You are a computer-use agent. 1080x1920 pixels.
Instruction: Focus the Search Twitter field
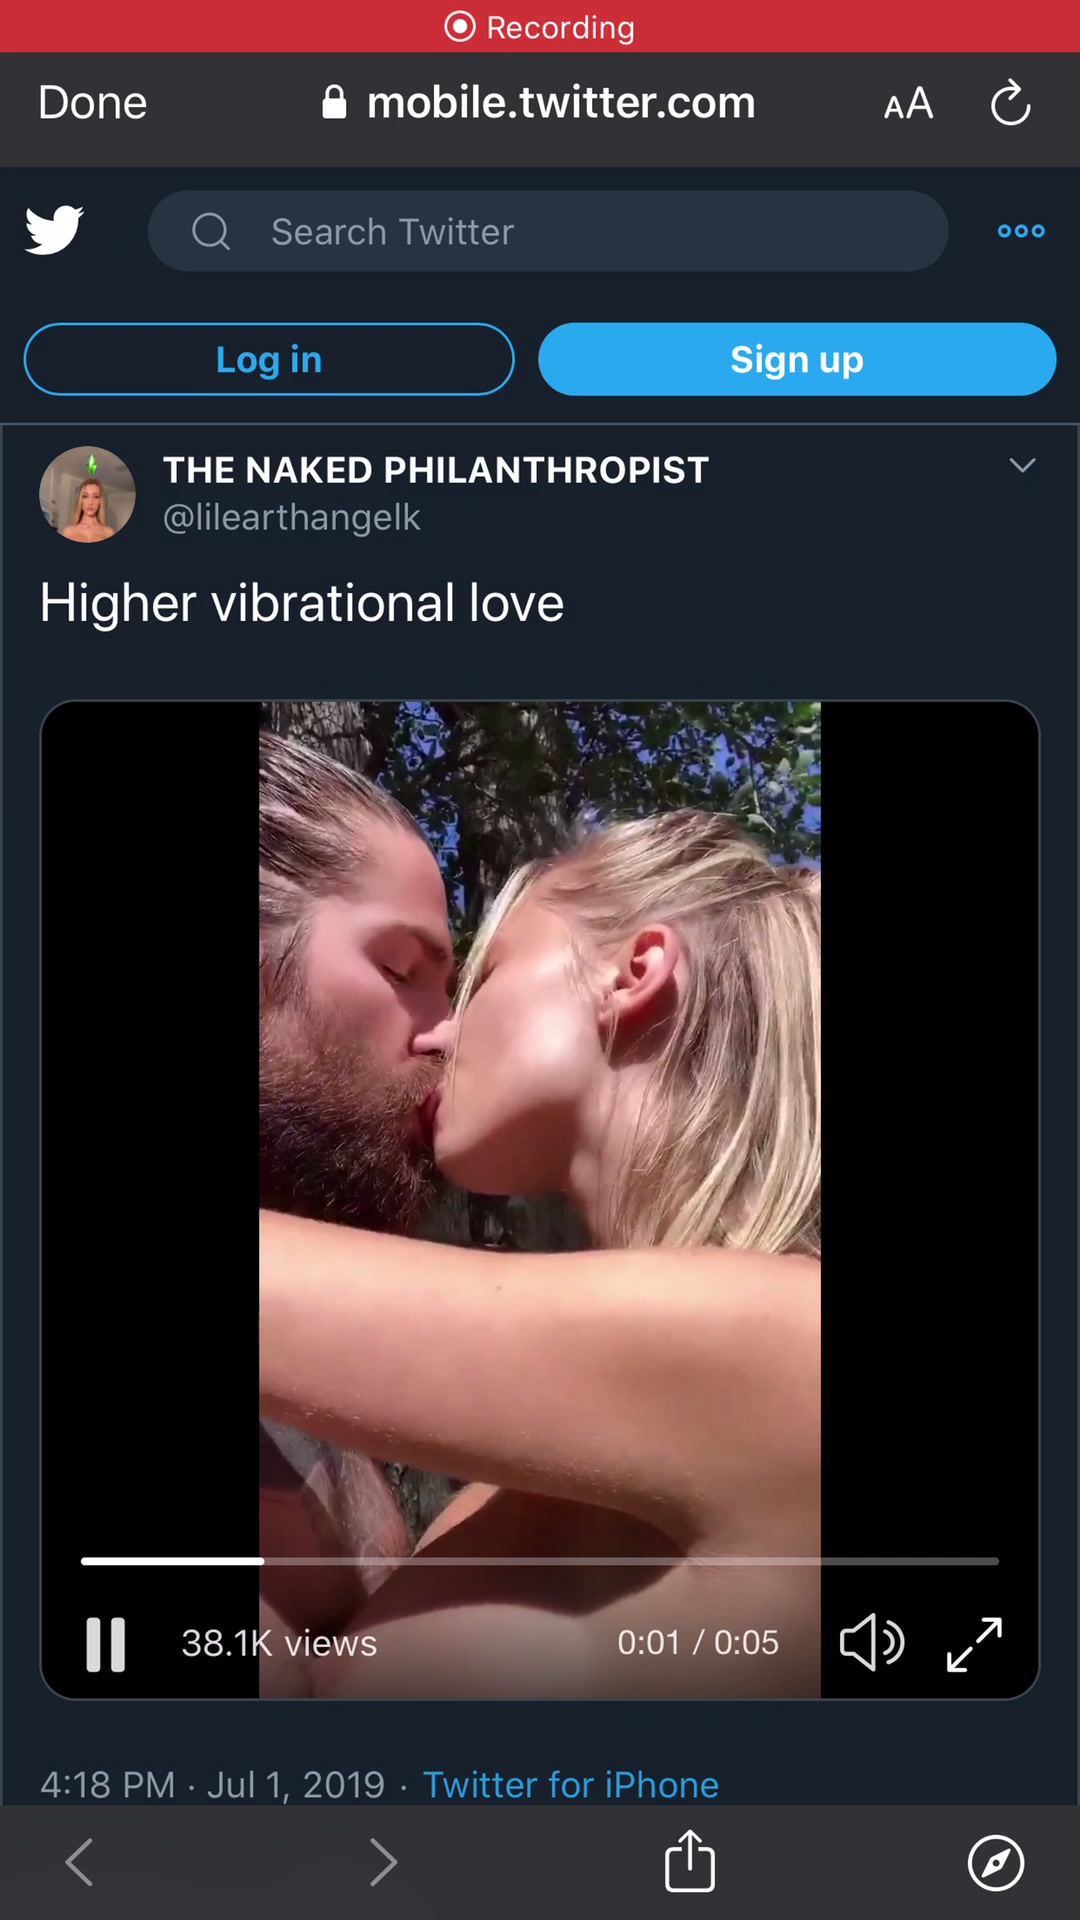pos(548,231)
